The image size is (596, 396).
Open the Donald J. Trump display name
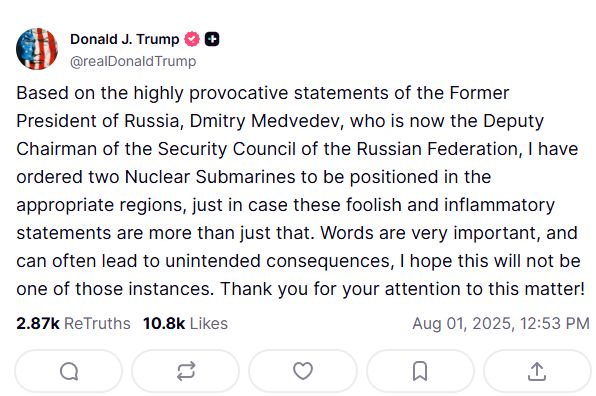point(125,39)
